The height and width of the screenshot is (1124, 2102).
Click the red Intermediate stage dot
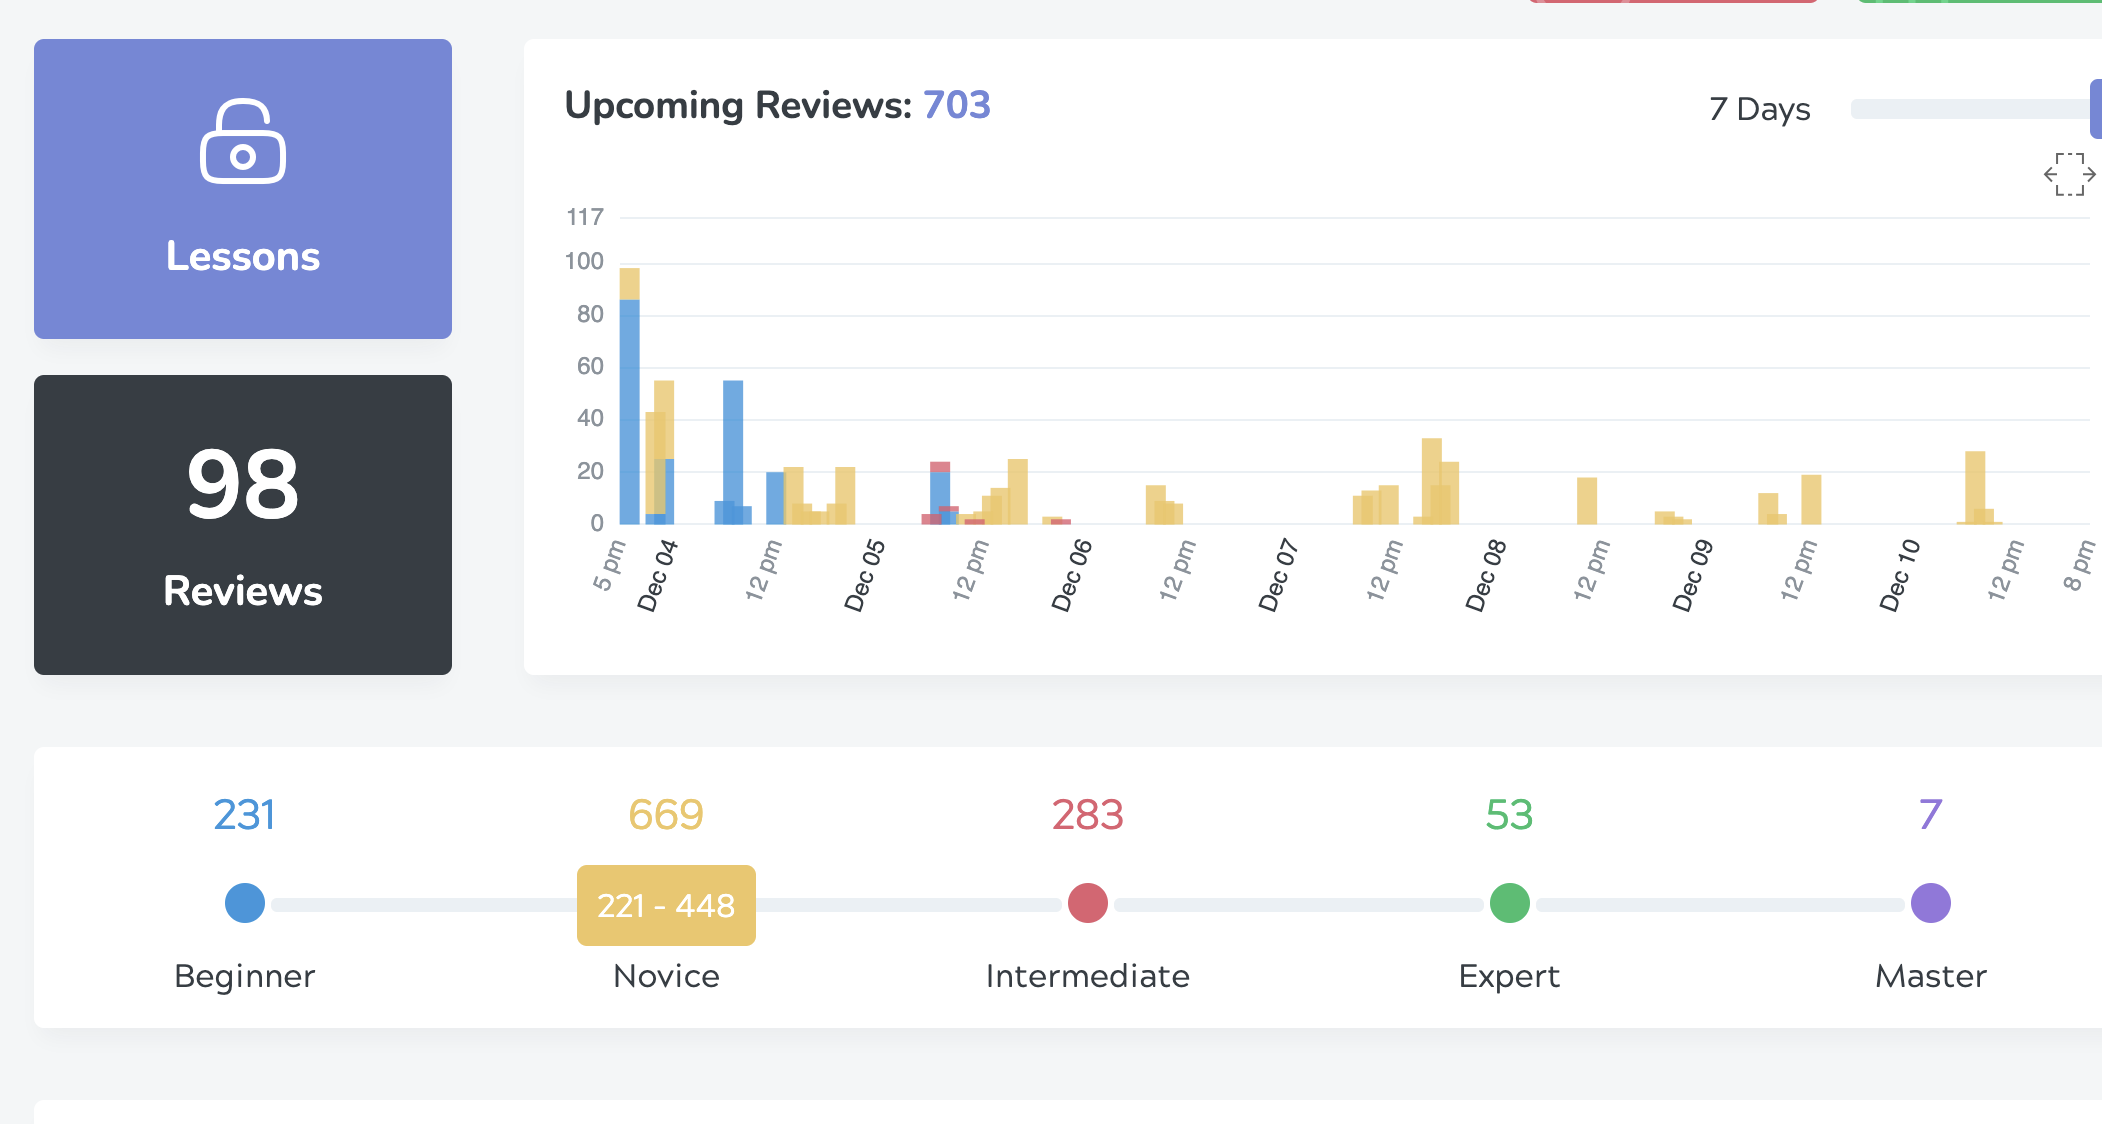[1087, 903]
